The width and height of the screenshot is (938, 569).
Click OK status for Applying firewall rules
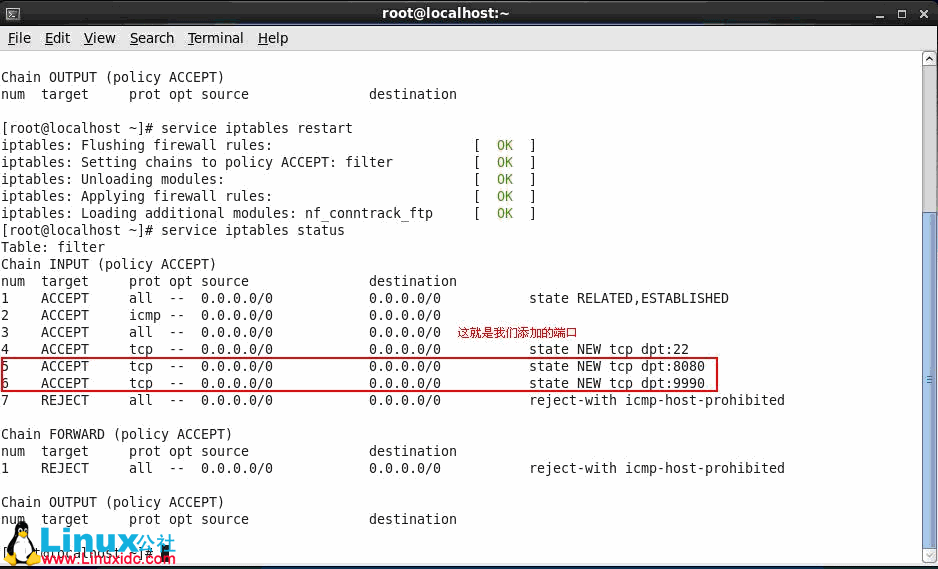click(505, 196)
